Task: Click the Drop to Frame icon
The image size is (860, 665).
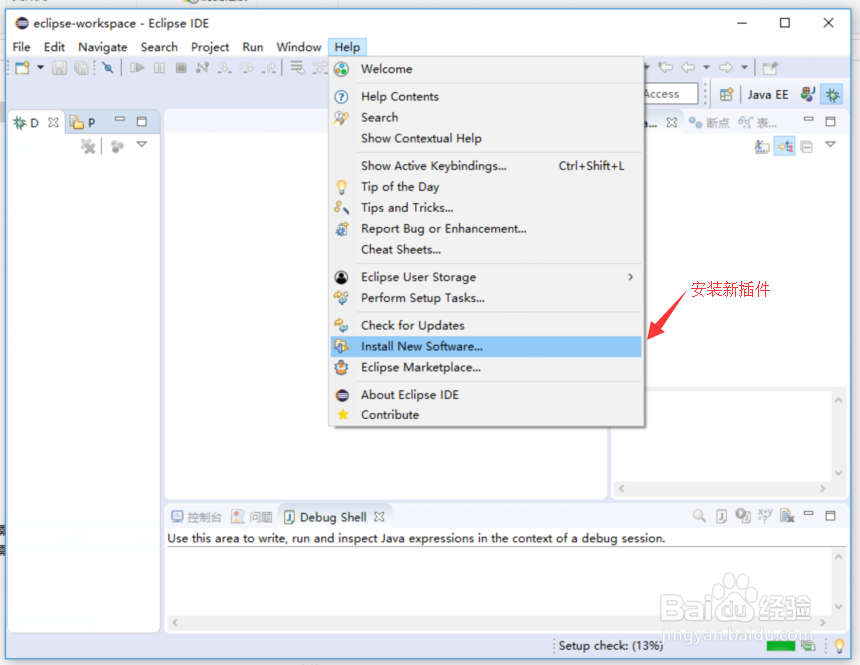Action: point(297,68)
